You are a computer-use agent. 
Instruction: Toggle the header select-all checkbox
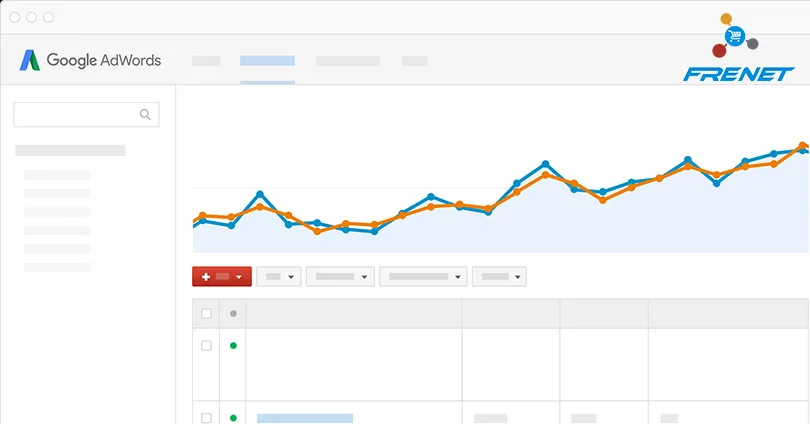pyautogui.click(x=206, y=313)
